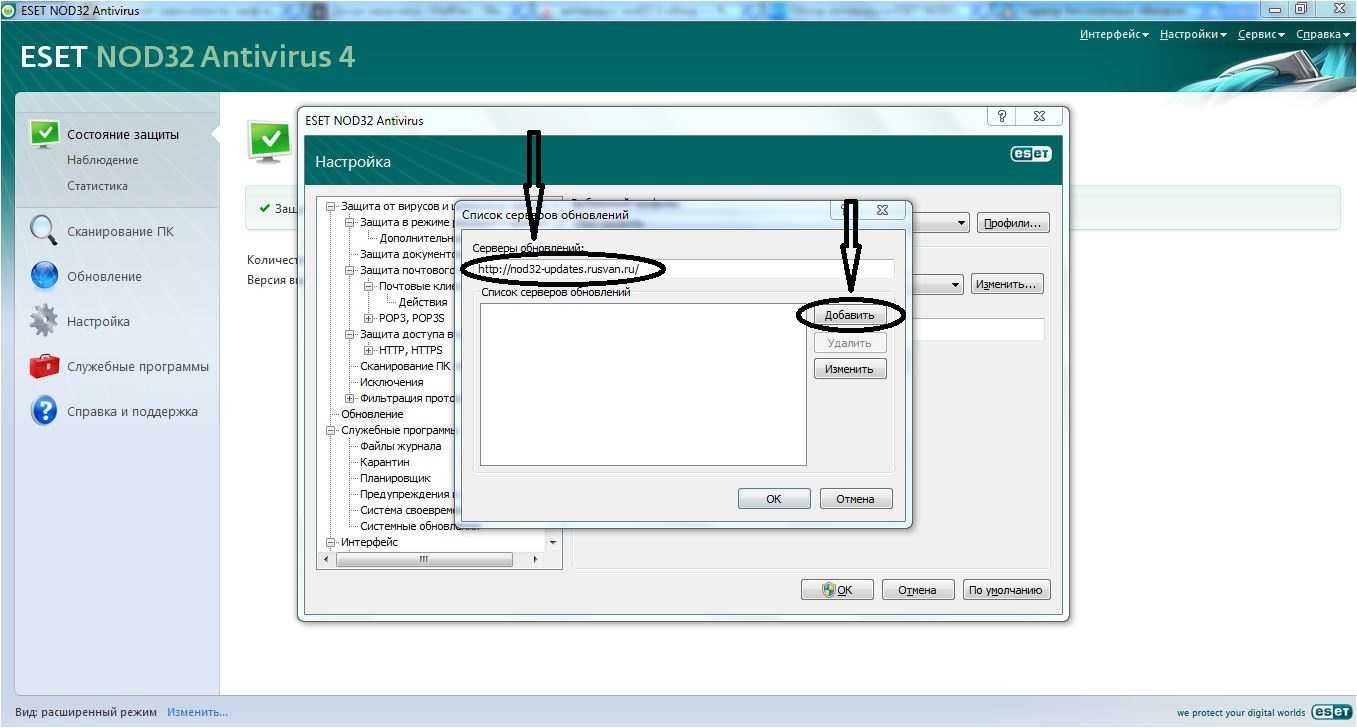Select Карантин in the settings tree
Screen dimensions: 1357x728
tap(384, 462)
